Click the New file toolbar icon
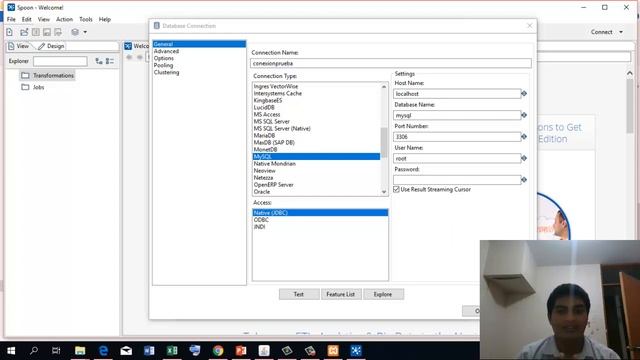The width and height of the screenshot is (640, 360). (9, 32)
